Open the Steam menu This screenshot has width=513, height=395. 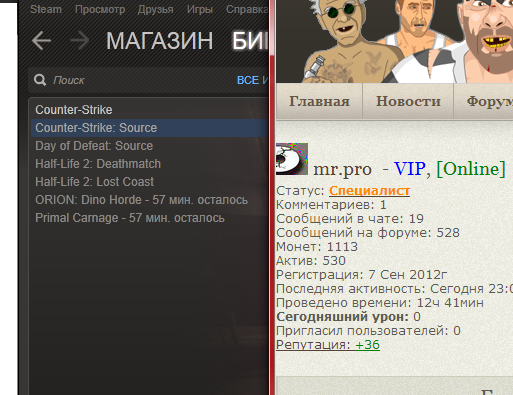tap(46, 9)
